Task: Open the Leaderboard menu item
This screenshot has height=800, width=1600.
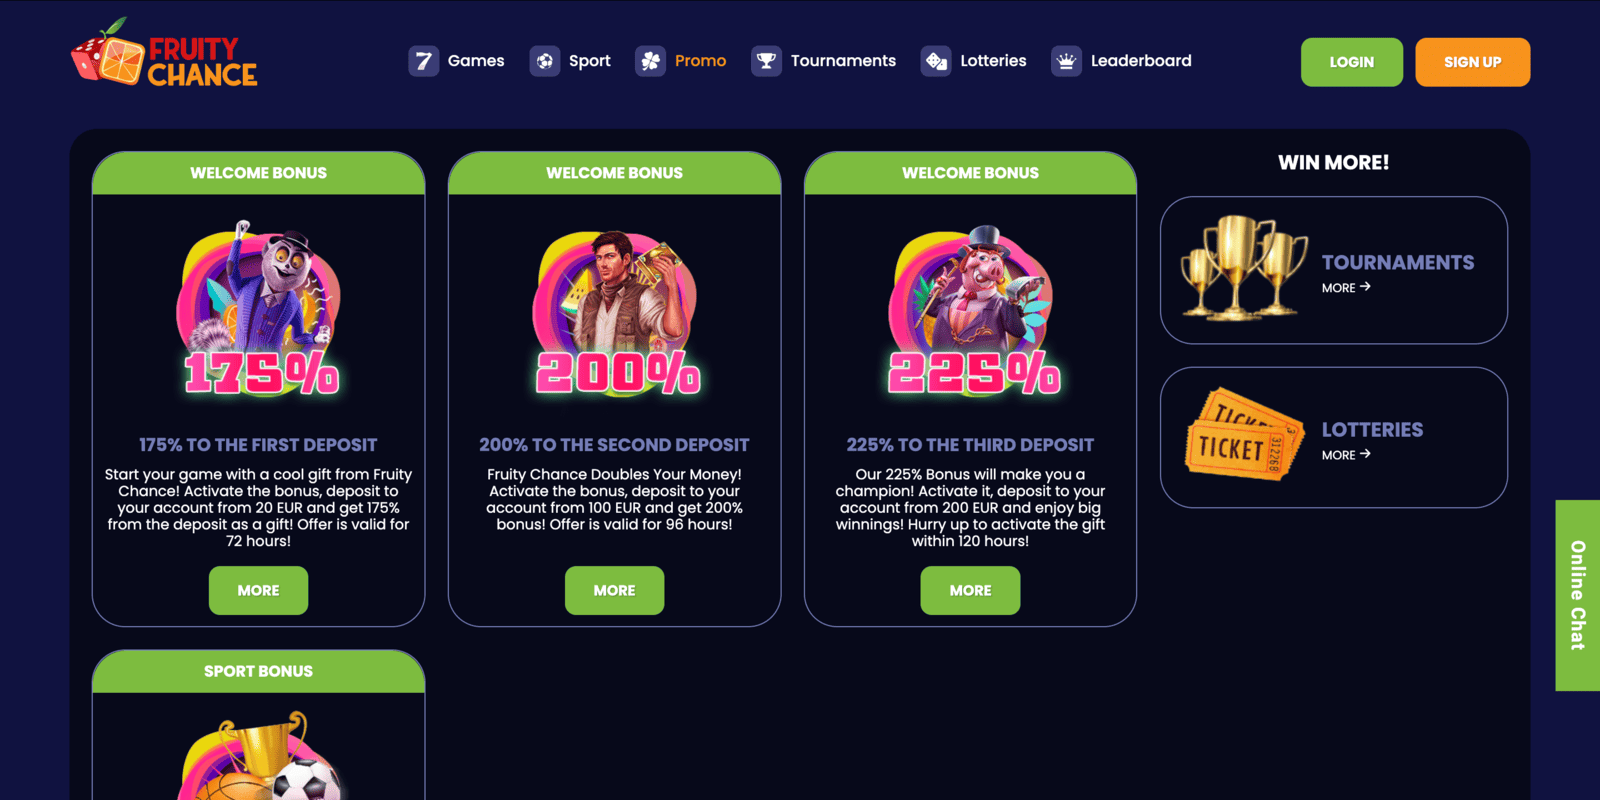Action: pos(1141,61)
